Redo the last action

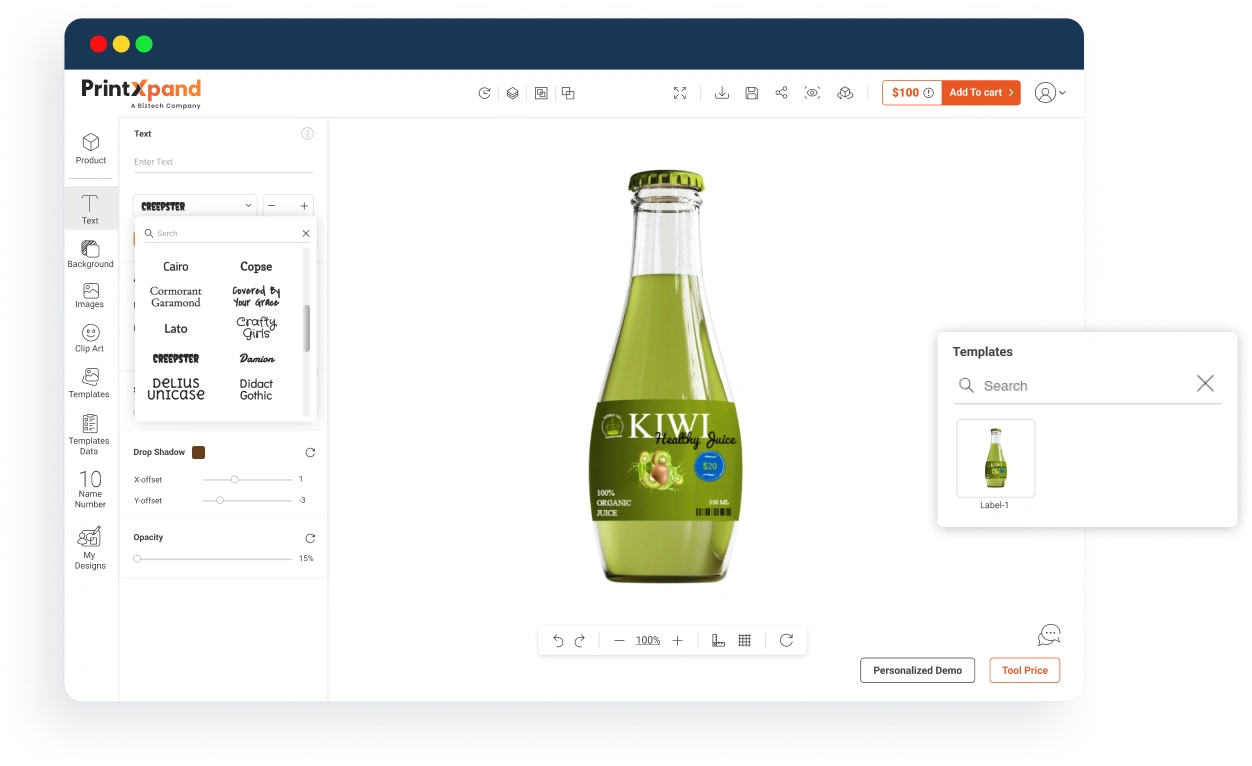pyautogui.click(x=580, y=640)
